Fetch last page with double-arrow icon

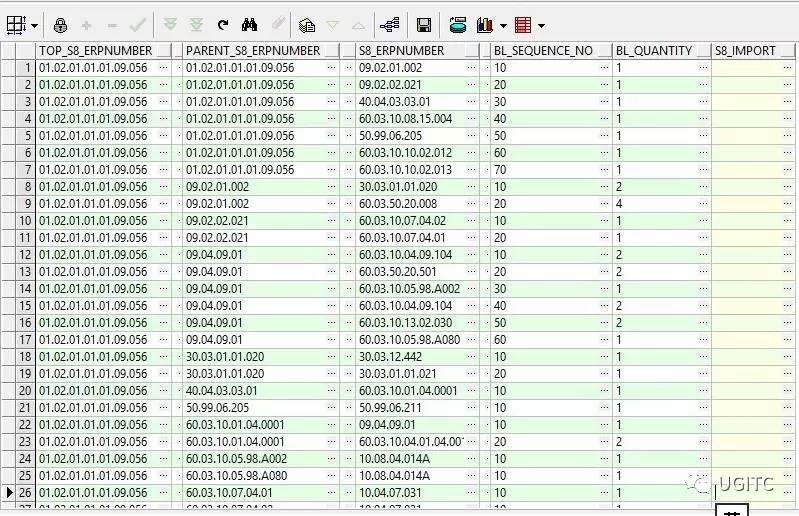pos(196,24)
